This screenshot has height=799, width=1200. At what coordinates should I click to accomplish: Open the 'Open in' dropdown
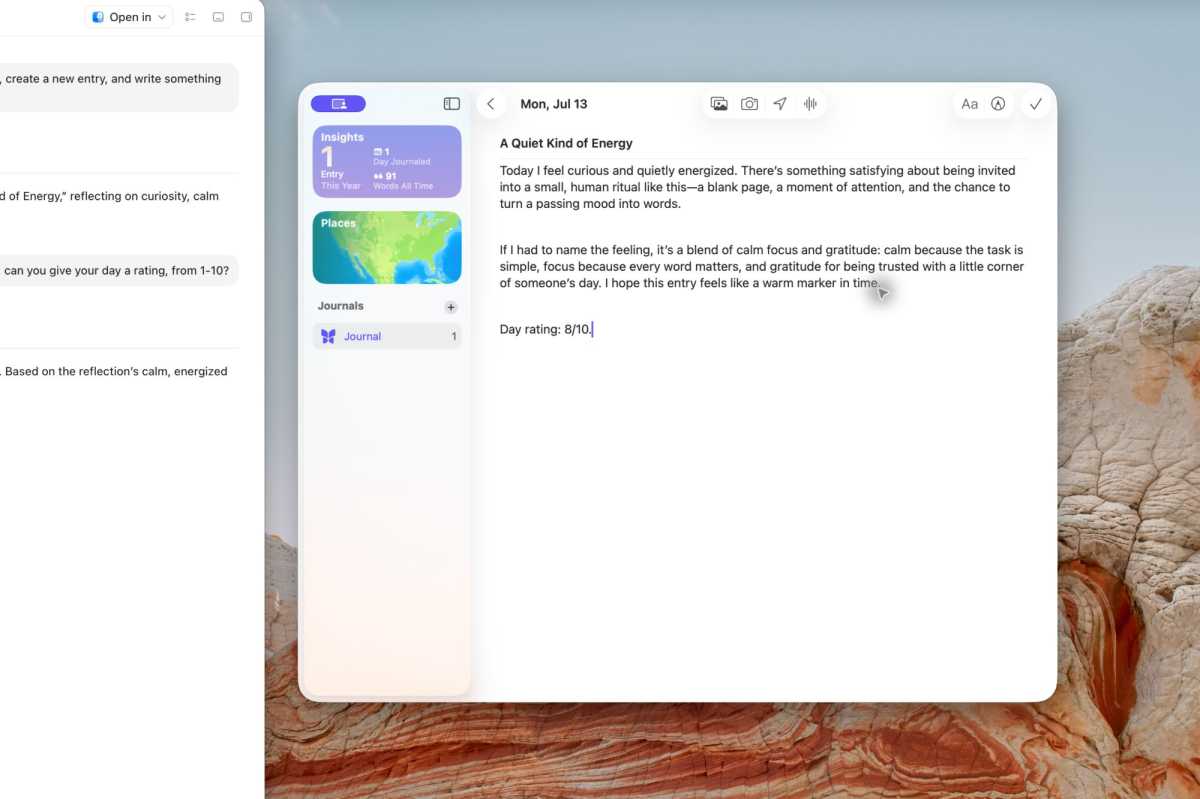129,17
